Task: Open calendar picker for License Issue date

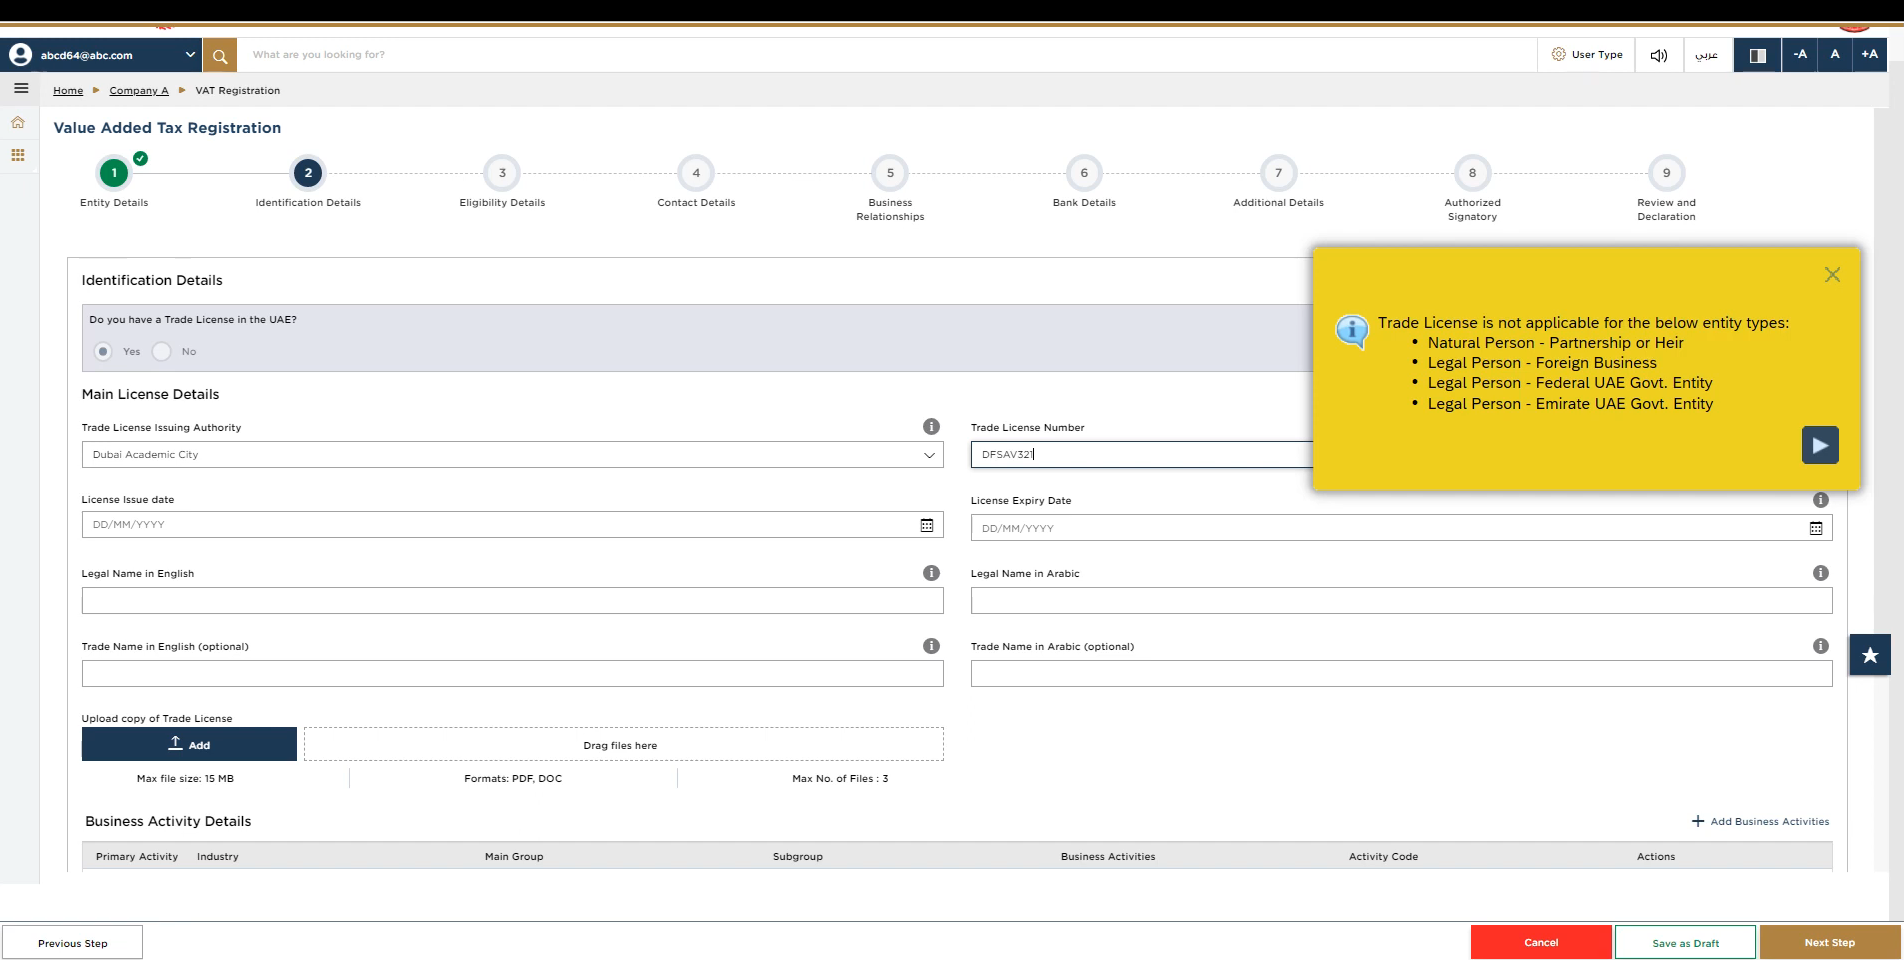Action: [927, 525]
